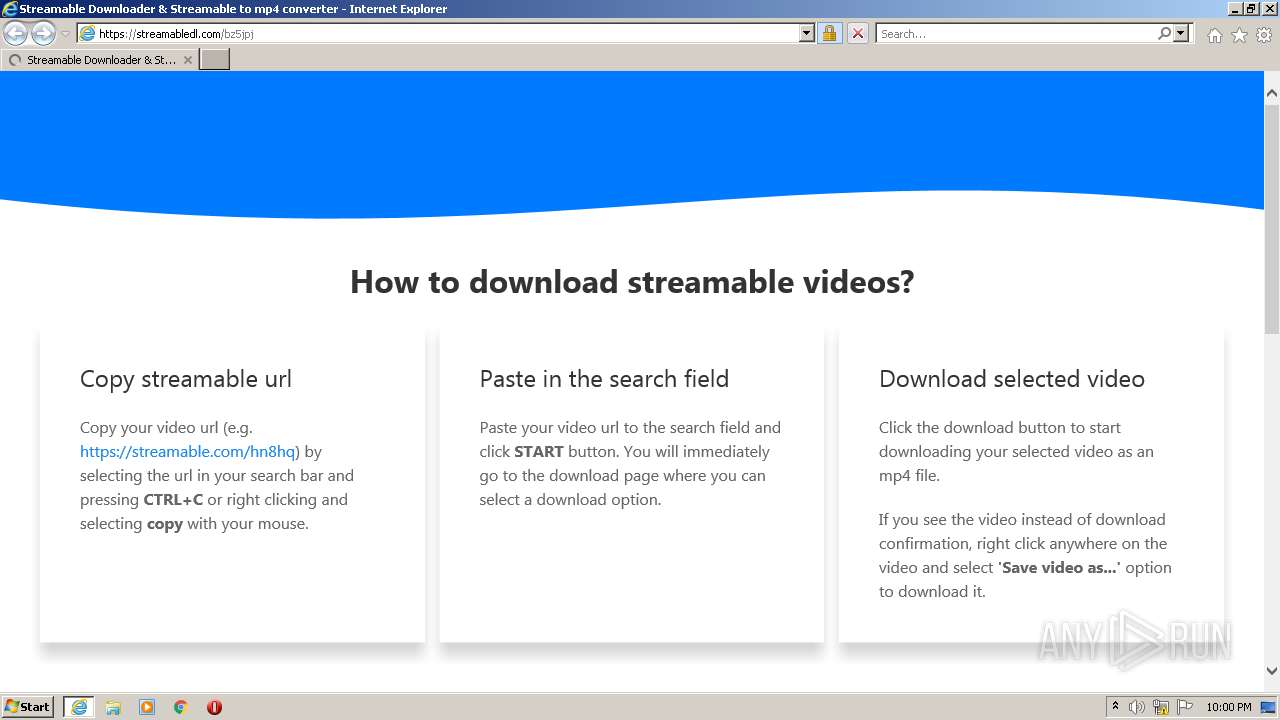
Task: Open the recent pages dropdown arrow
Action: [65, 34]
